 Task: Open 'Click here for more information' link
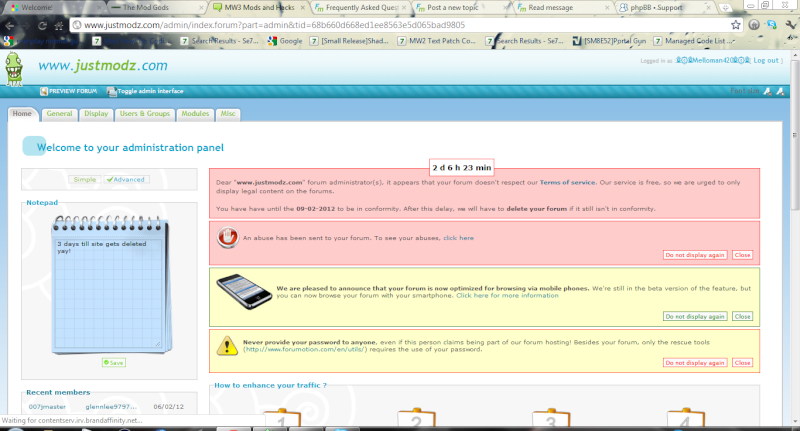coord(507,295)
